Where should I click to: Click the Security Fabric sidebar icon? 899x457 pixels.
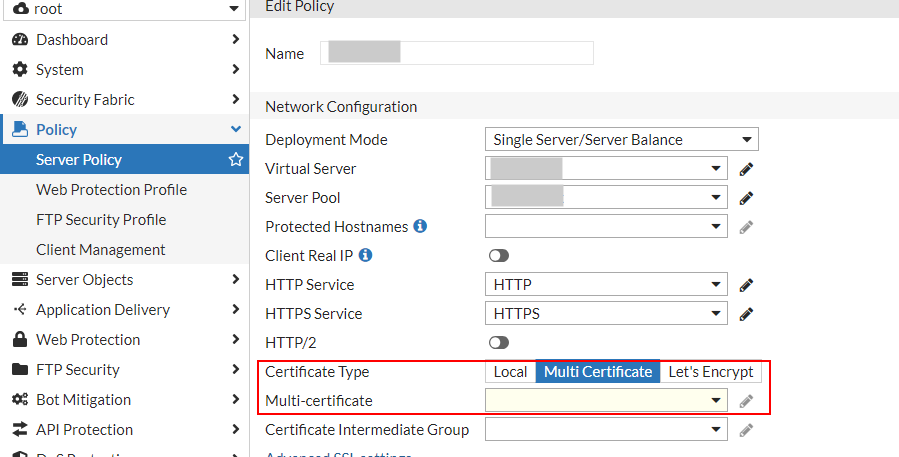tap(19, 100)
